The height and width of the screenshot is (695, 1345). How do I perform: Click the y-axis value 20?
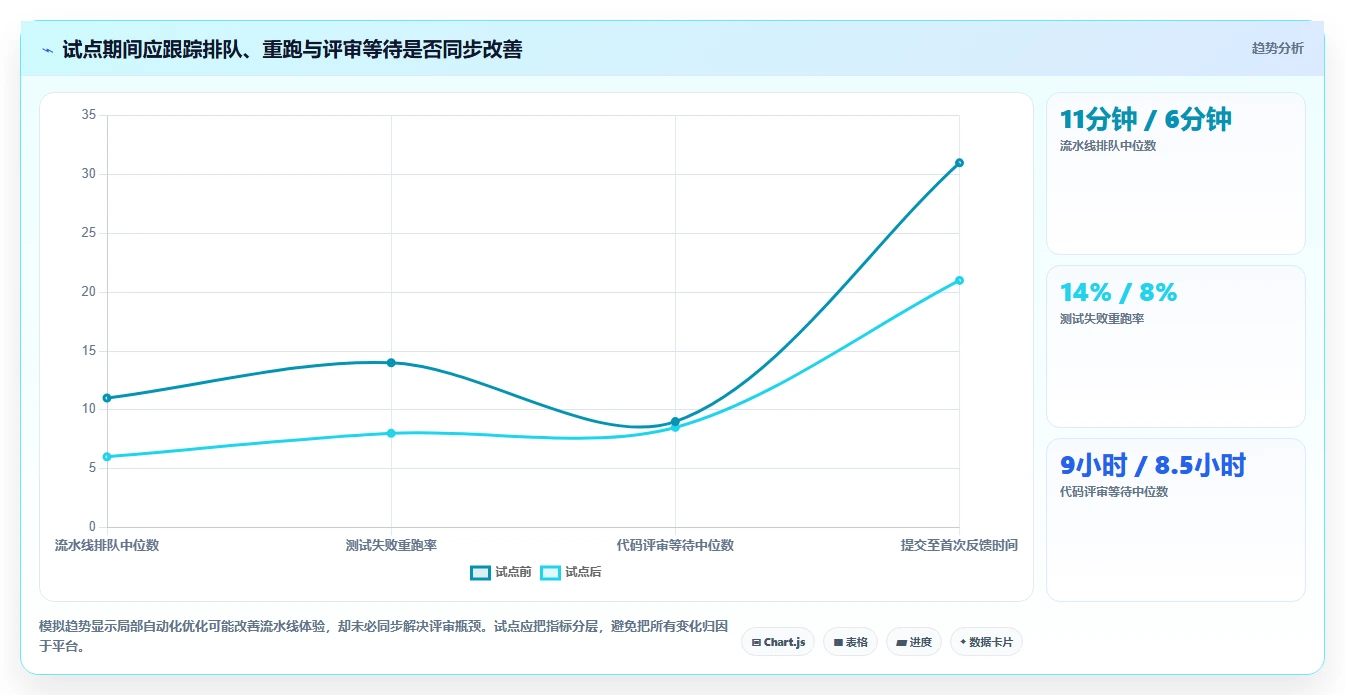88,292
